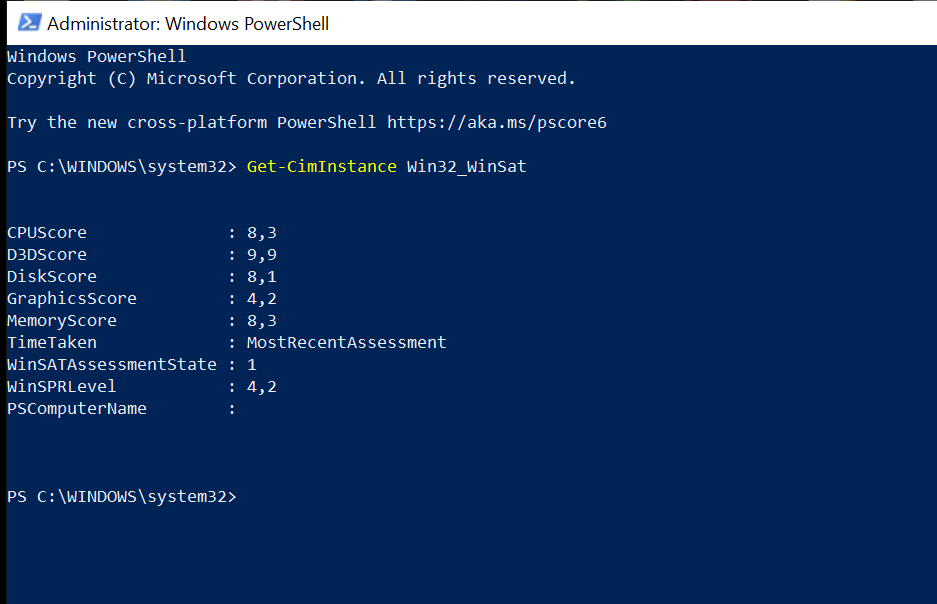Click the PSComputerName label
The image size is (937, 604).
pos(77,408)
